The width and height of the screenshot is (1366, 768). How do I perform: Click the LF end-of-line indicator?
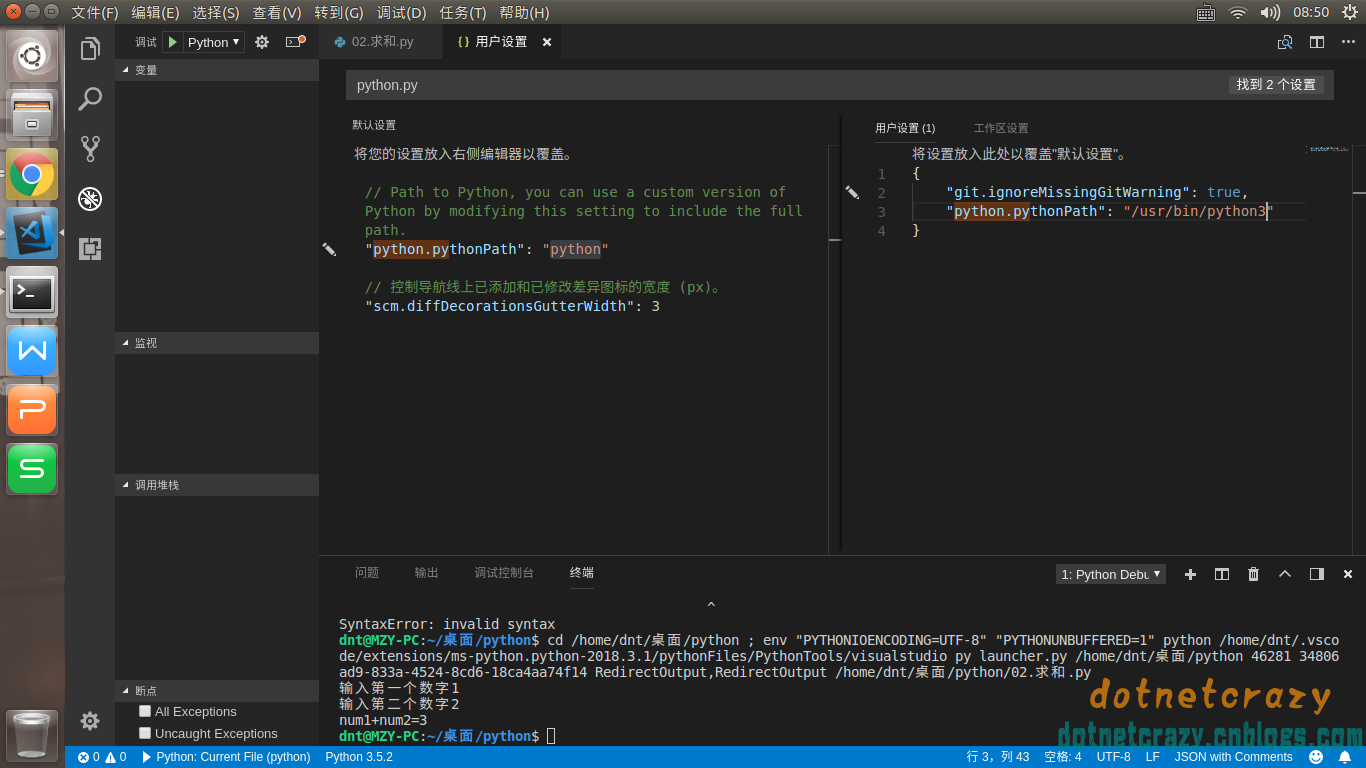pos(1152,757)
